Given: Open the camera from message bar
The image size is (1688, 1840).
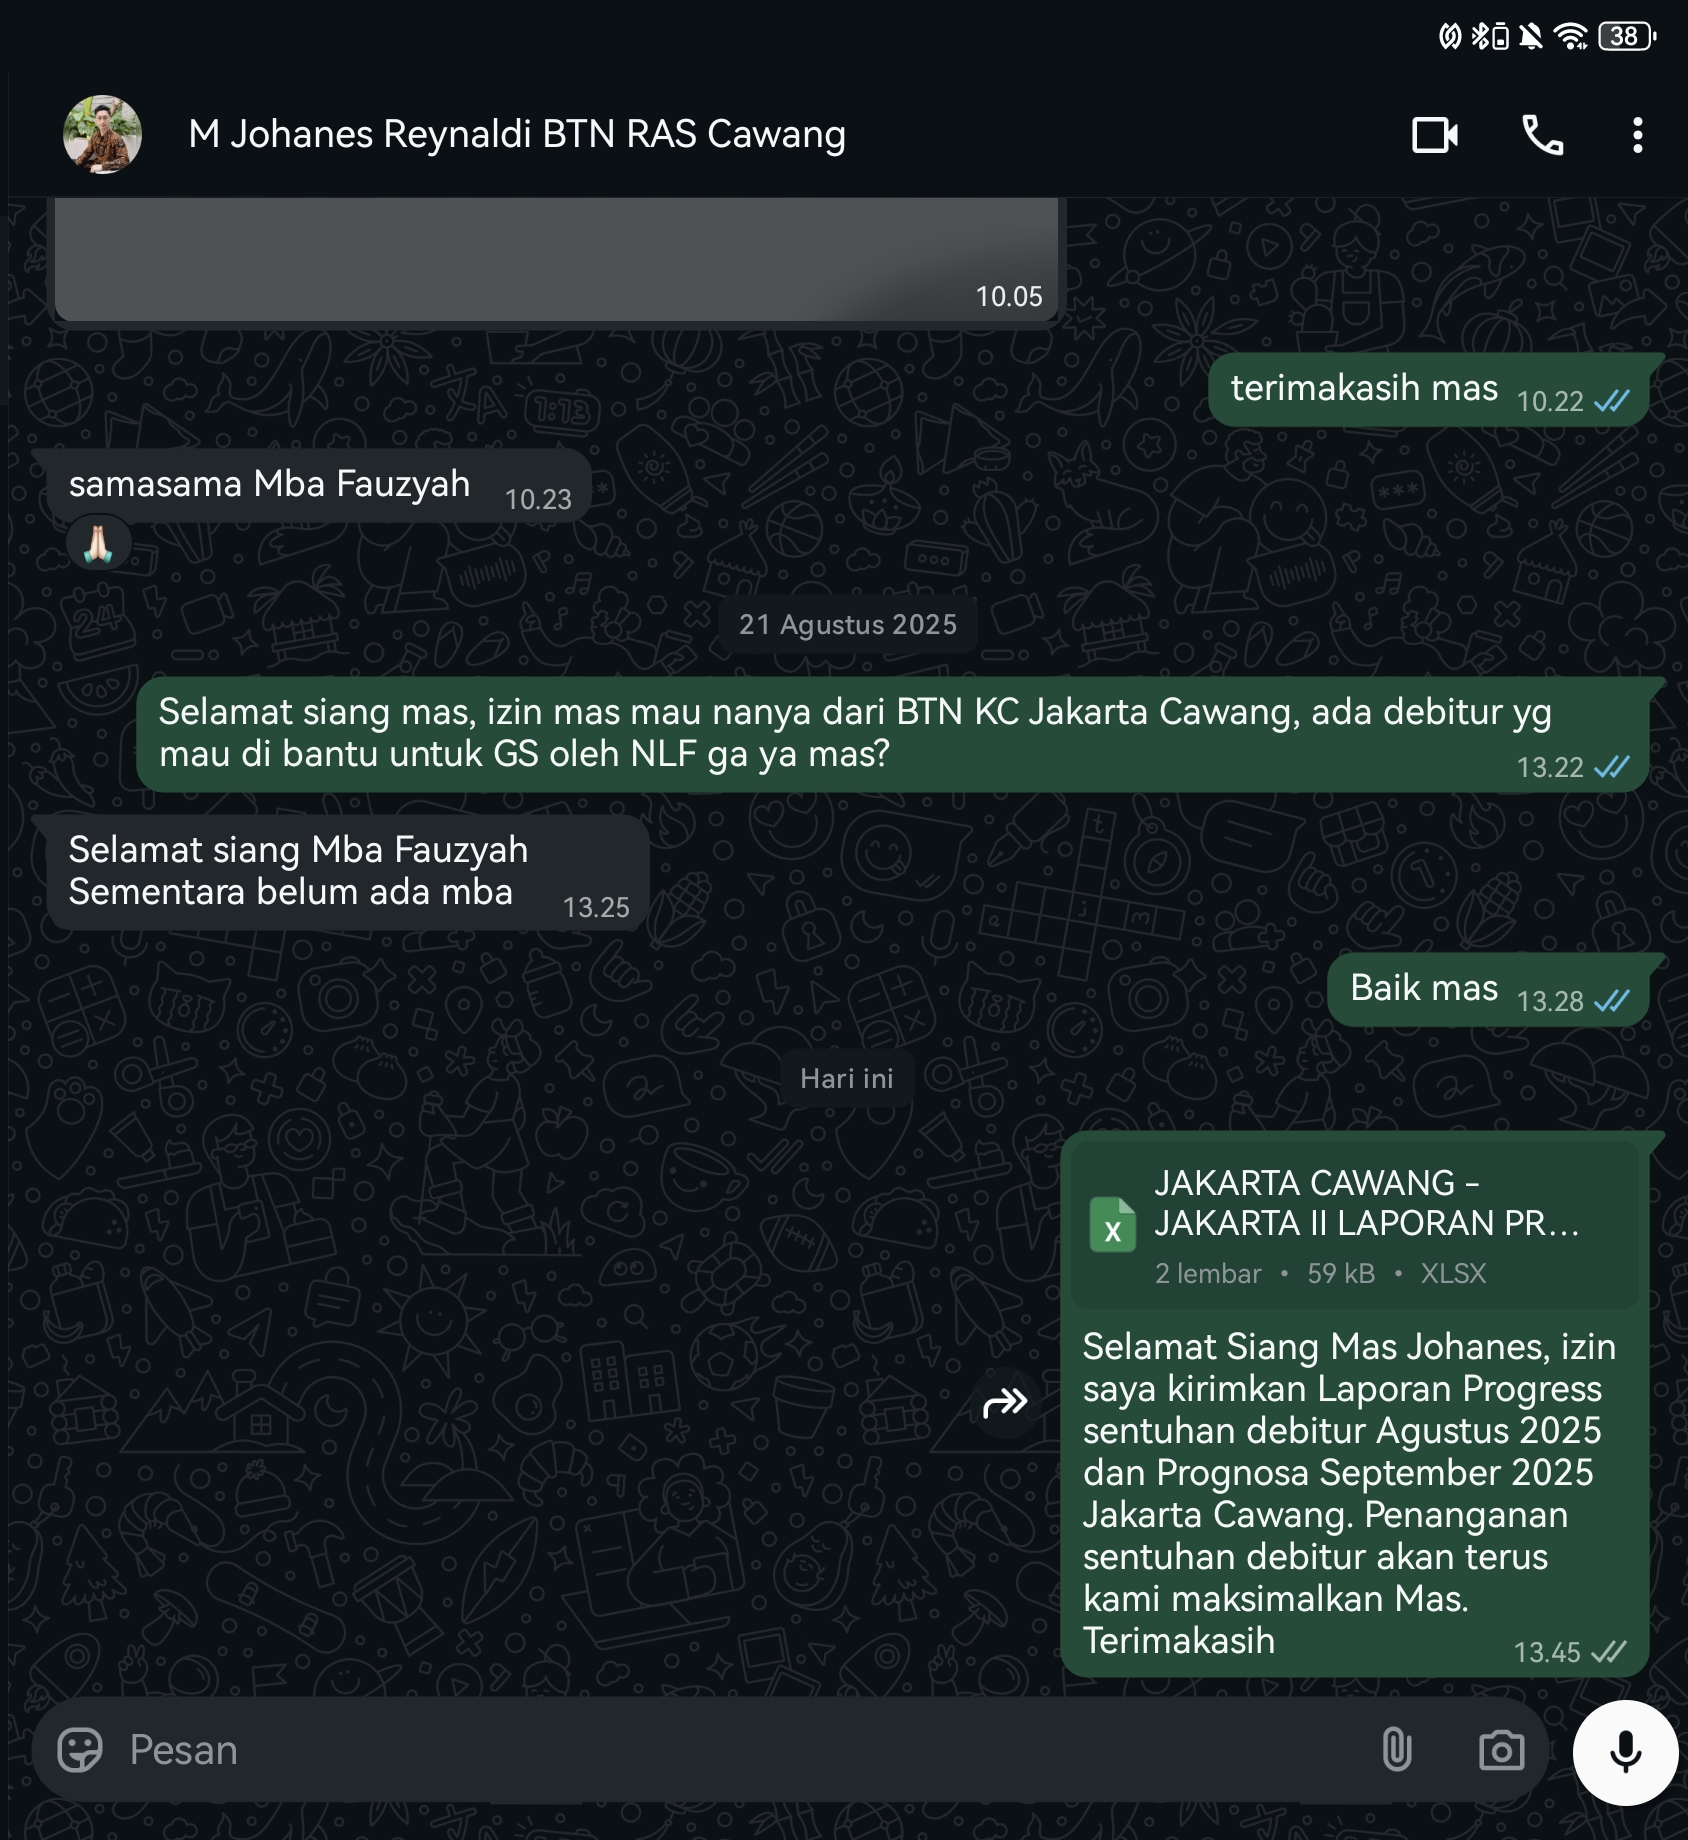Looking at the screenshot, I should click(1501, 1750).
